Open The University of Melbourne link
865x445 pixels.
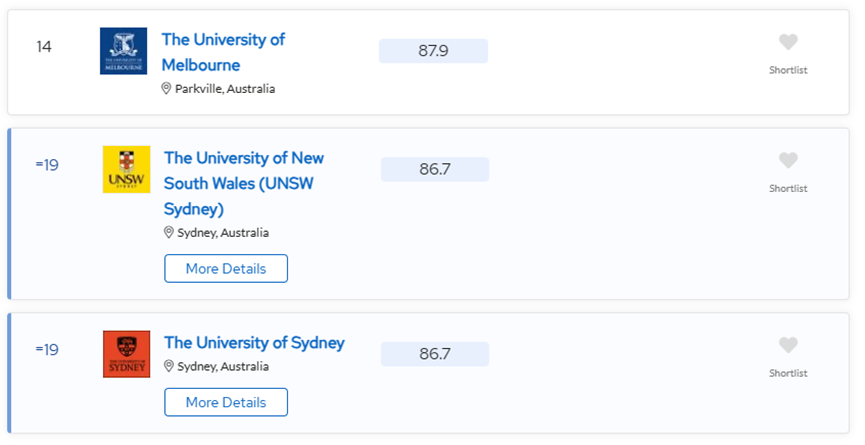[x=223, y=52]
